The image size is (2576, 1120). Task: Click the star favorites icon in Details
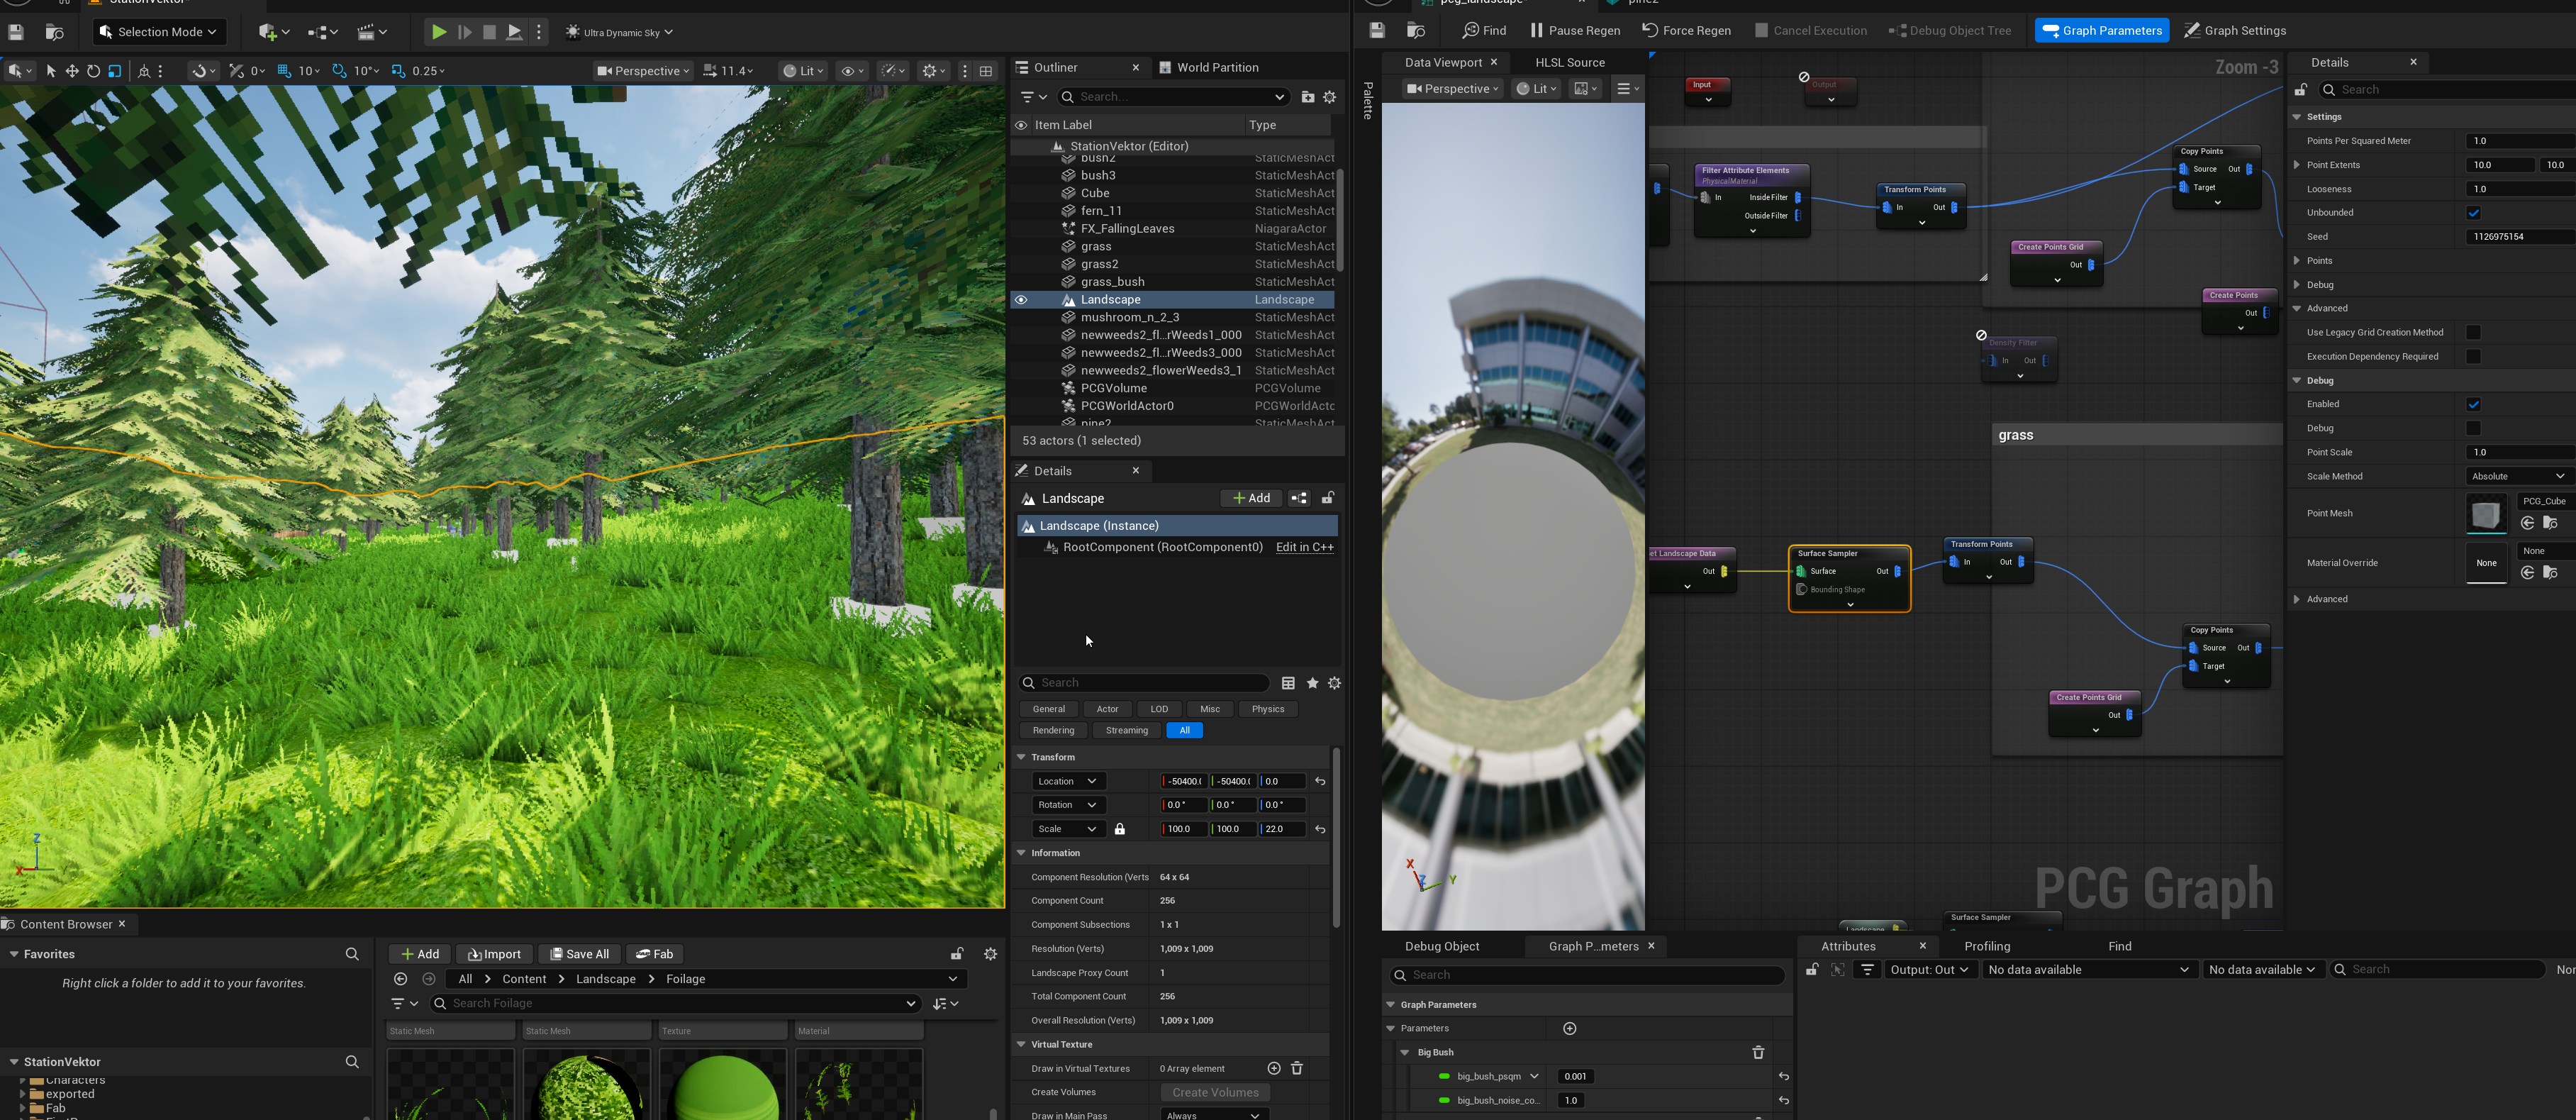(x=1312, y=683)
